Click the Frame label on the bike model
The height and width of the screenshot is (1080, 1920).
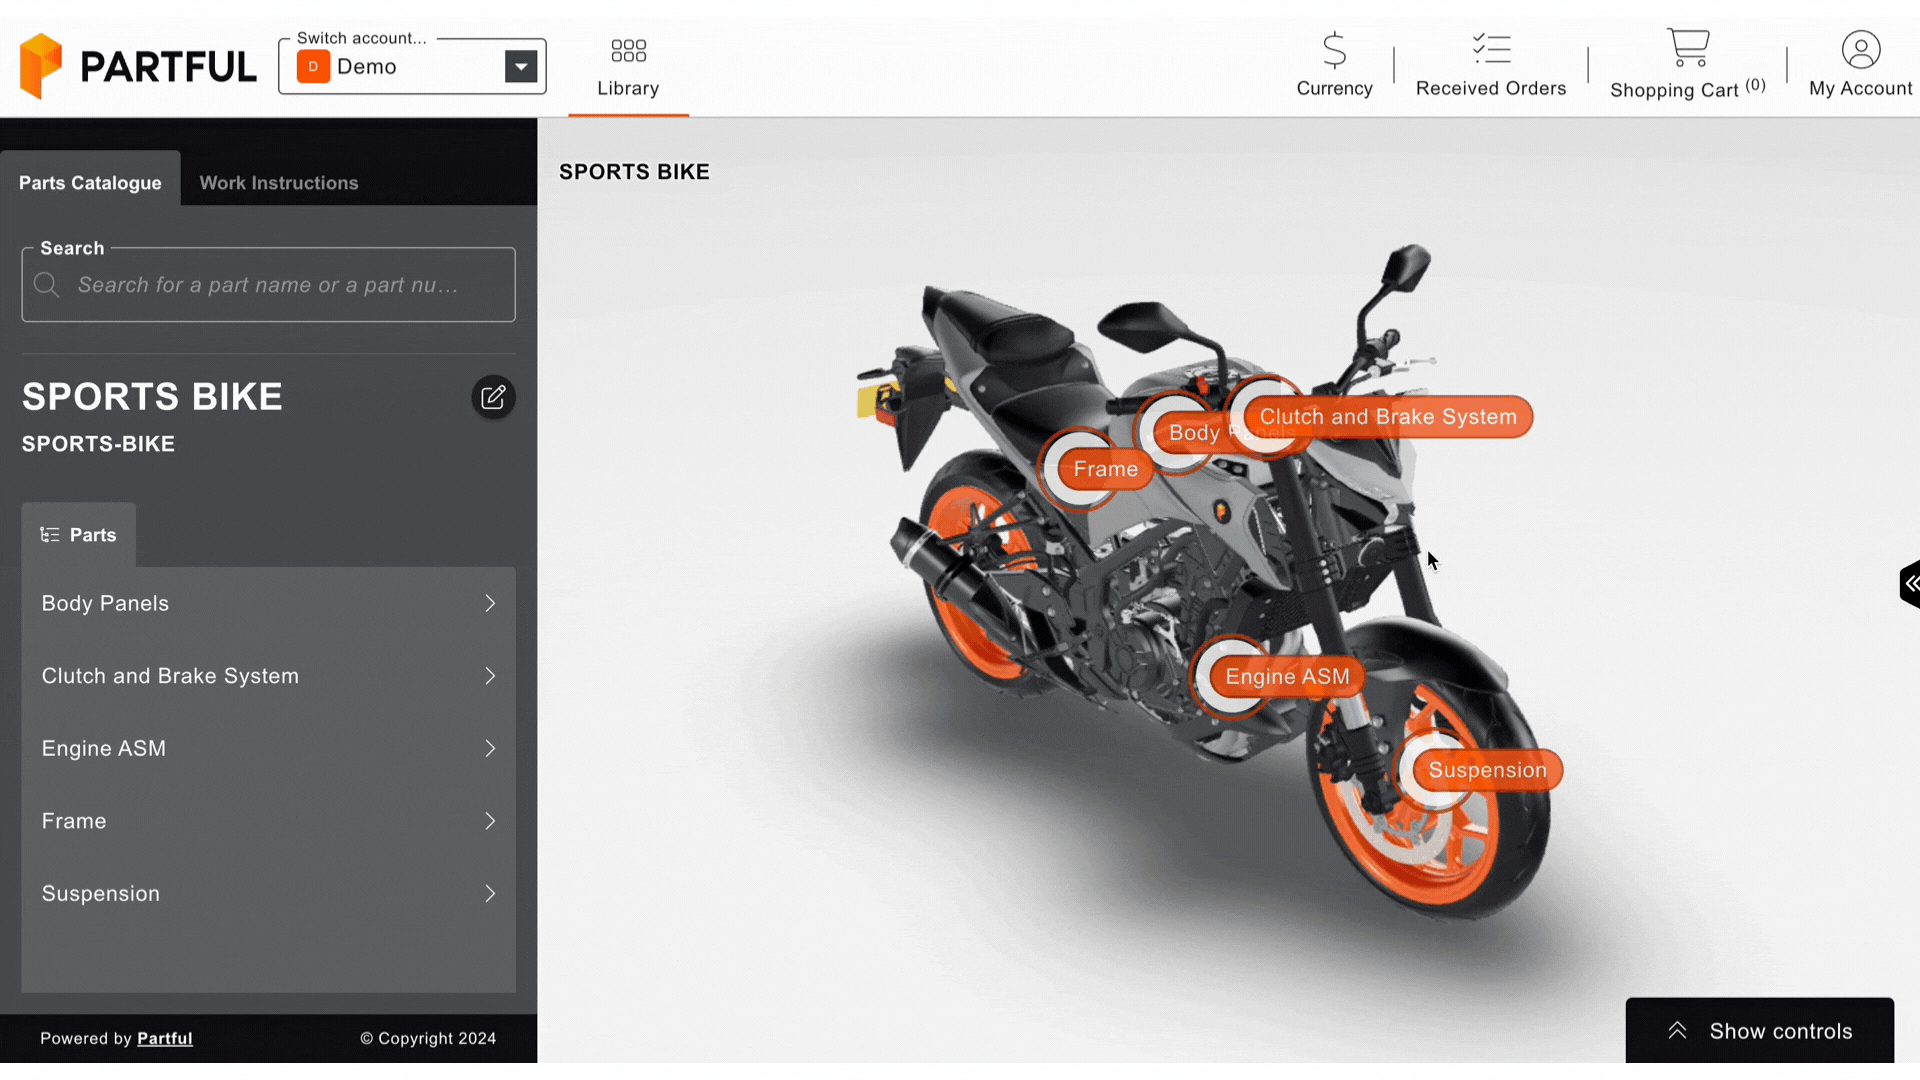[1105, 468]
